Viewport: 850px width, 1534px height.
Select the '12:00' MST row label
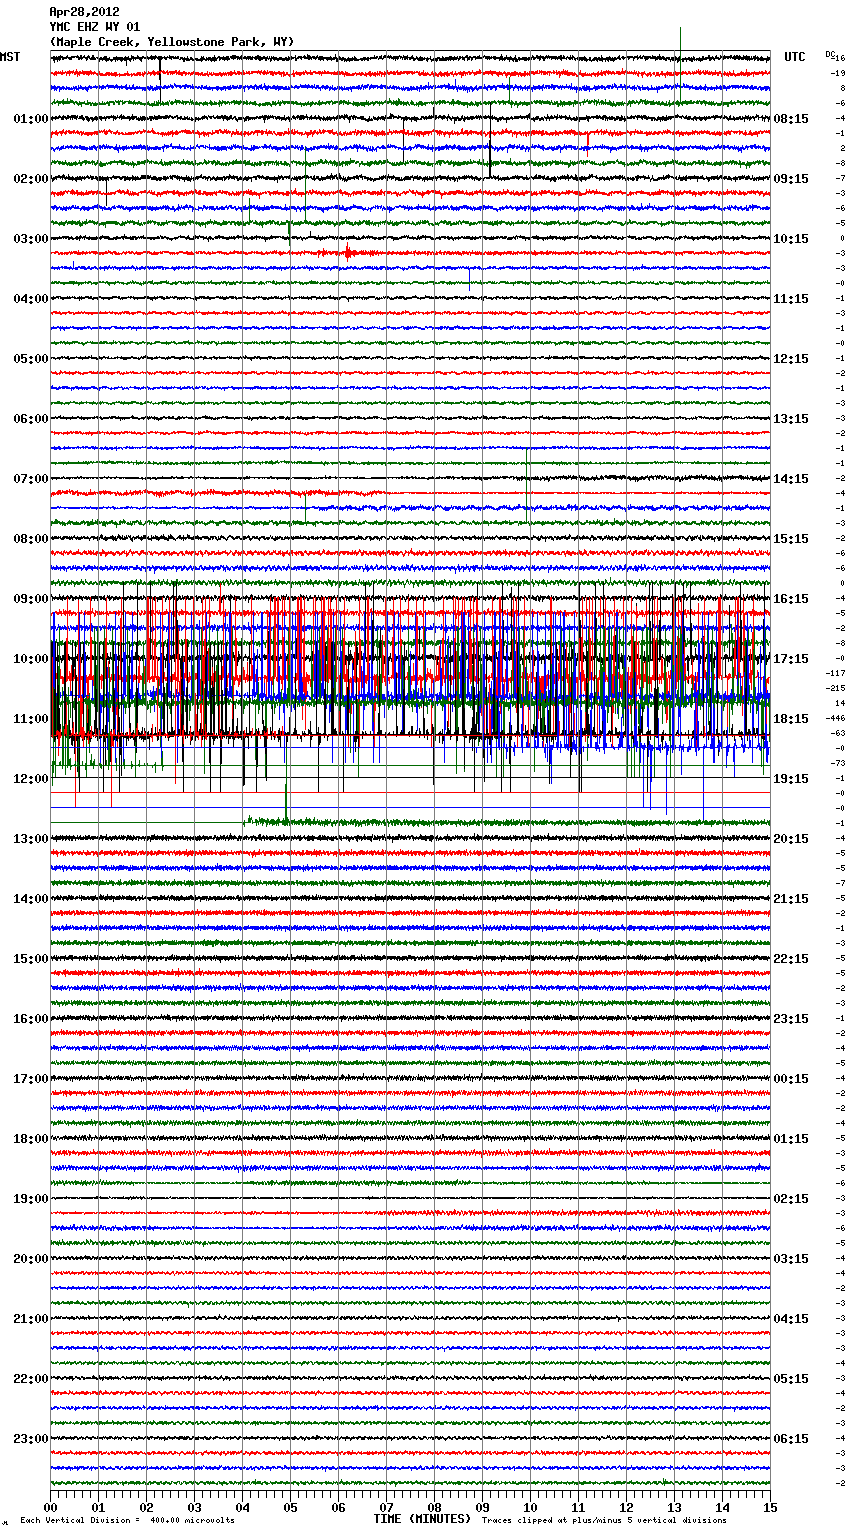coord(31,779)
